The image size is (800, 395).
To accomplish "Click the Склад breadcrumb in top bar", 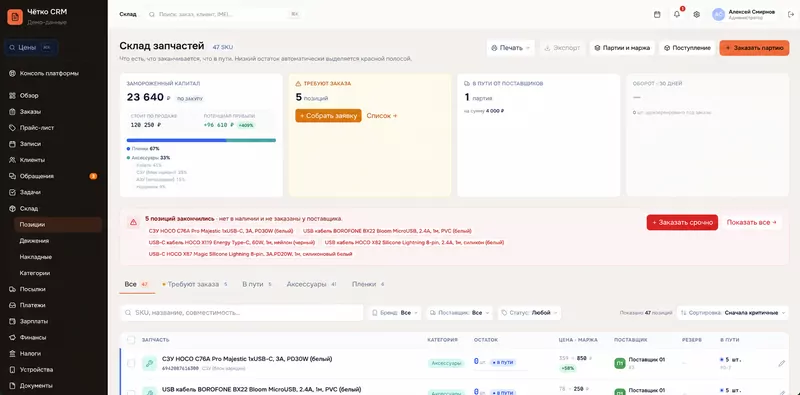I will (128, 14).
